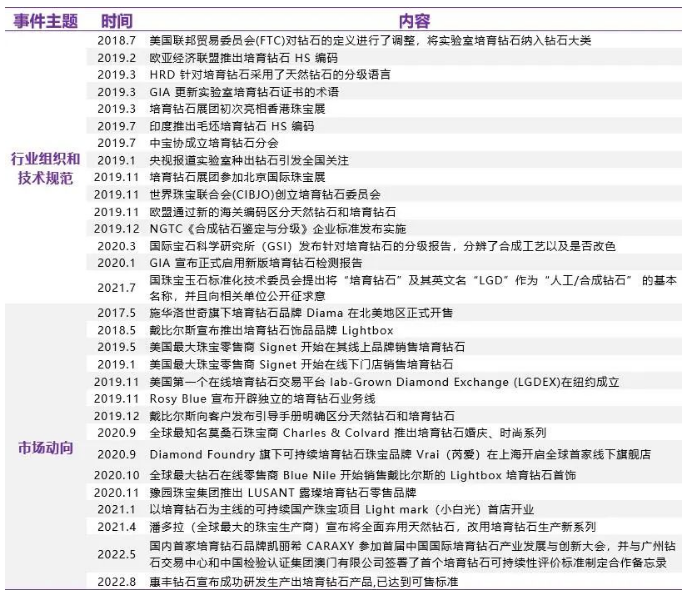This screenshot has width=688, height=600.
Task: Click the 时间 column header
Action: [117, 21]
